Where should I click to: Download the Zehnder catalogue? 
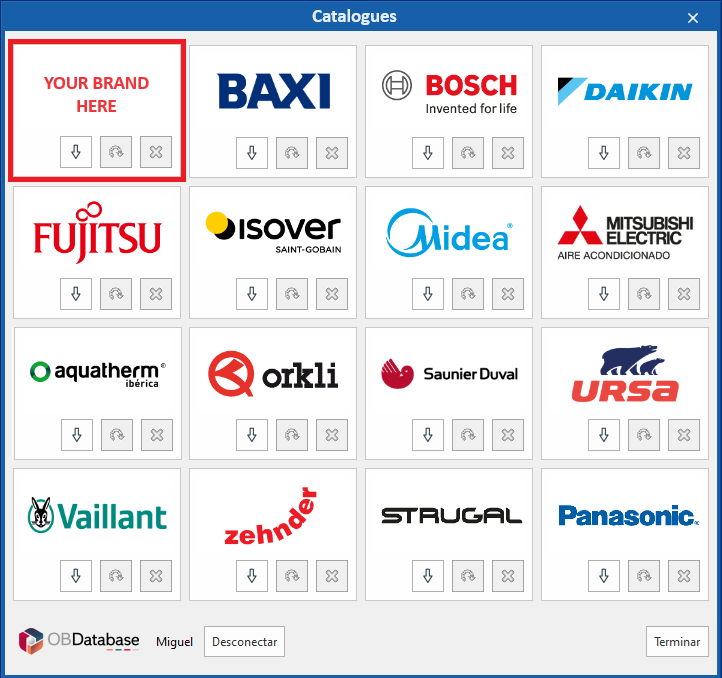[x=252, y=576]
